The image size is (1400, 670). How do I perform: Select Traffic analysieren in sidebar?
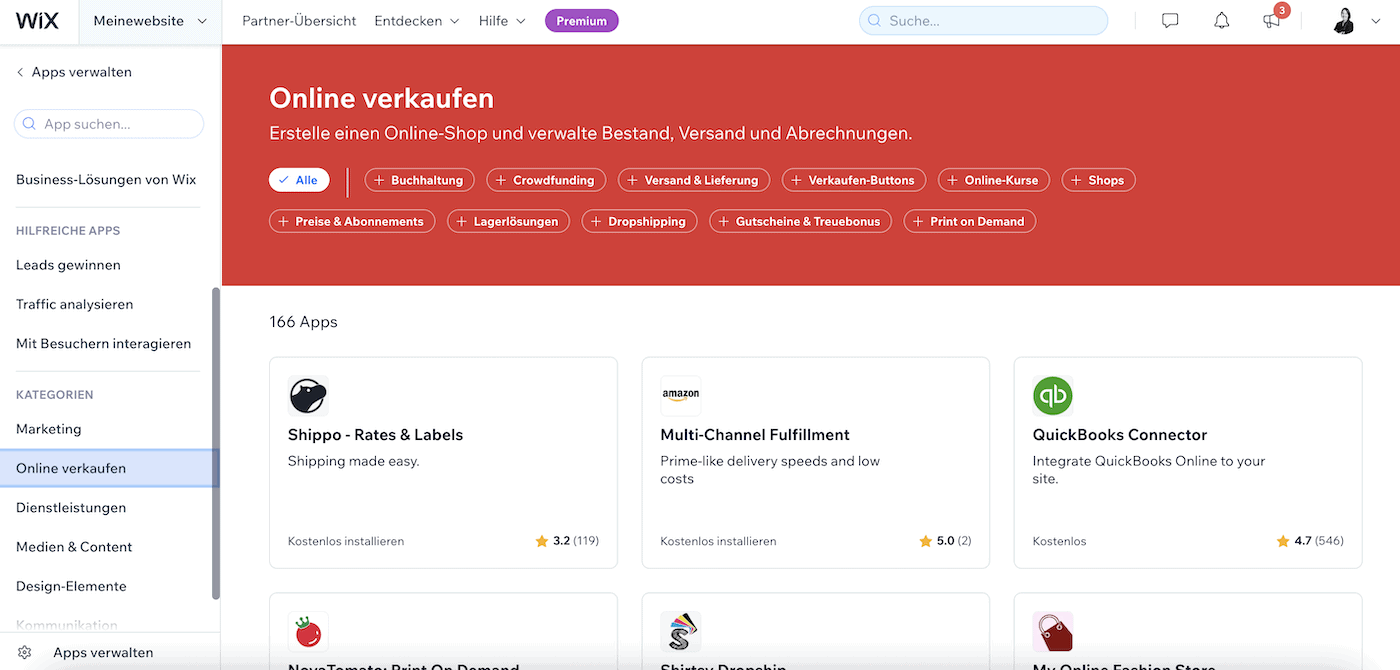coord(75,304)
